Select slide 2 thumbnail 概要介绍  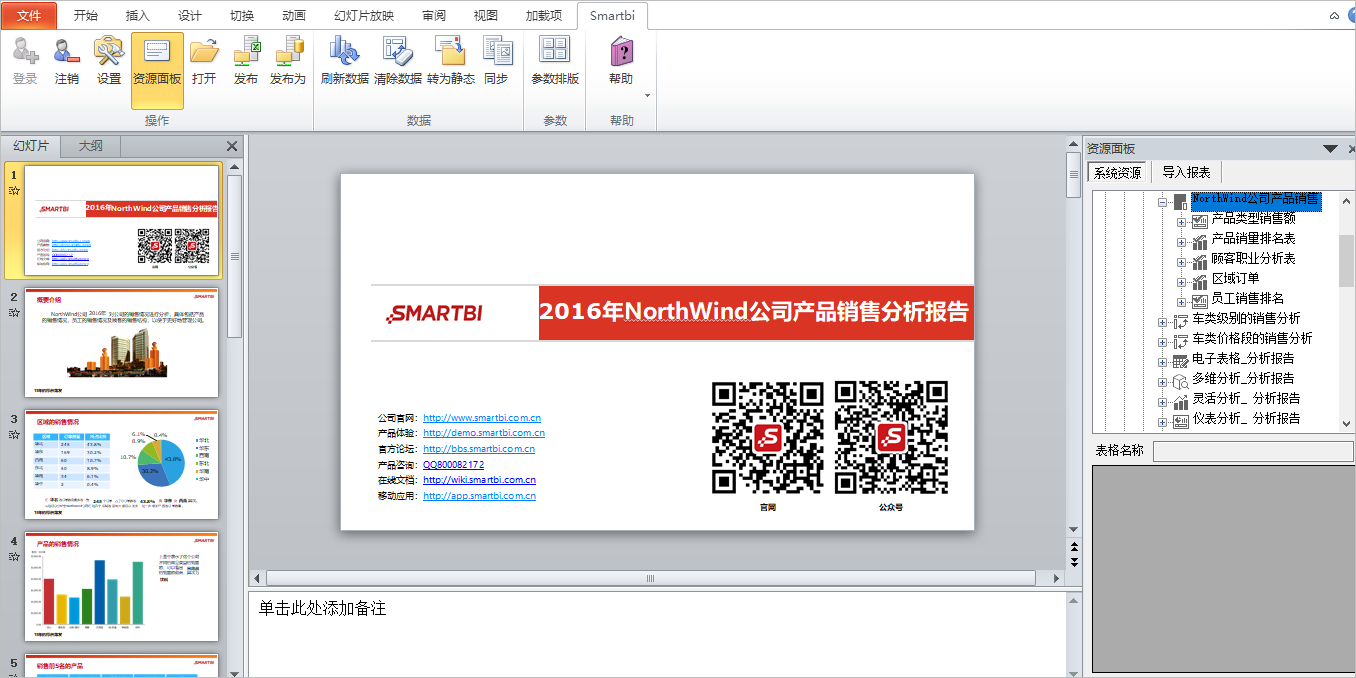(121, 343)
